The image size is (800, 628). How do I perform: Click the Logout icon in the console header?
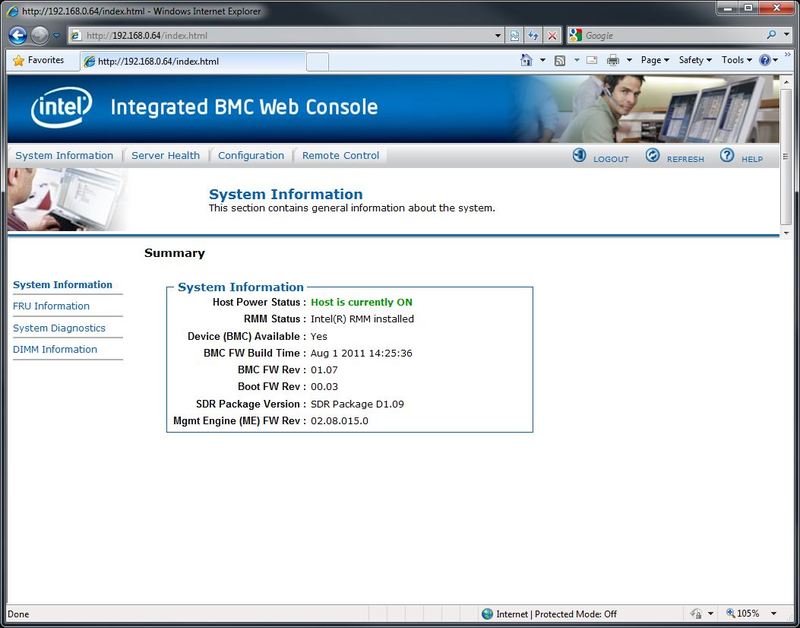point(580,156)
